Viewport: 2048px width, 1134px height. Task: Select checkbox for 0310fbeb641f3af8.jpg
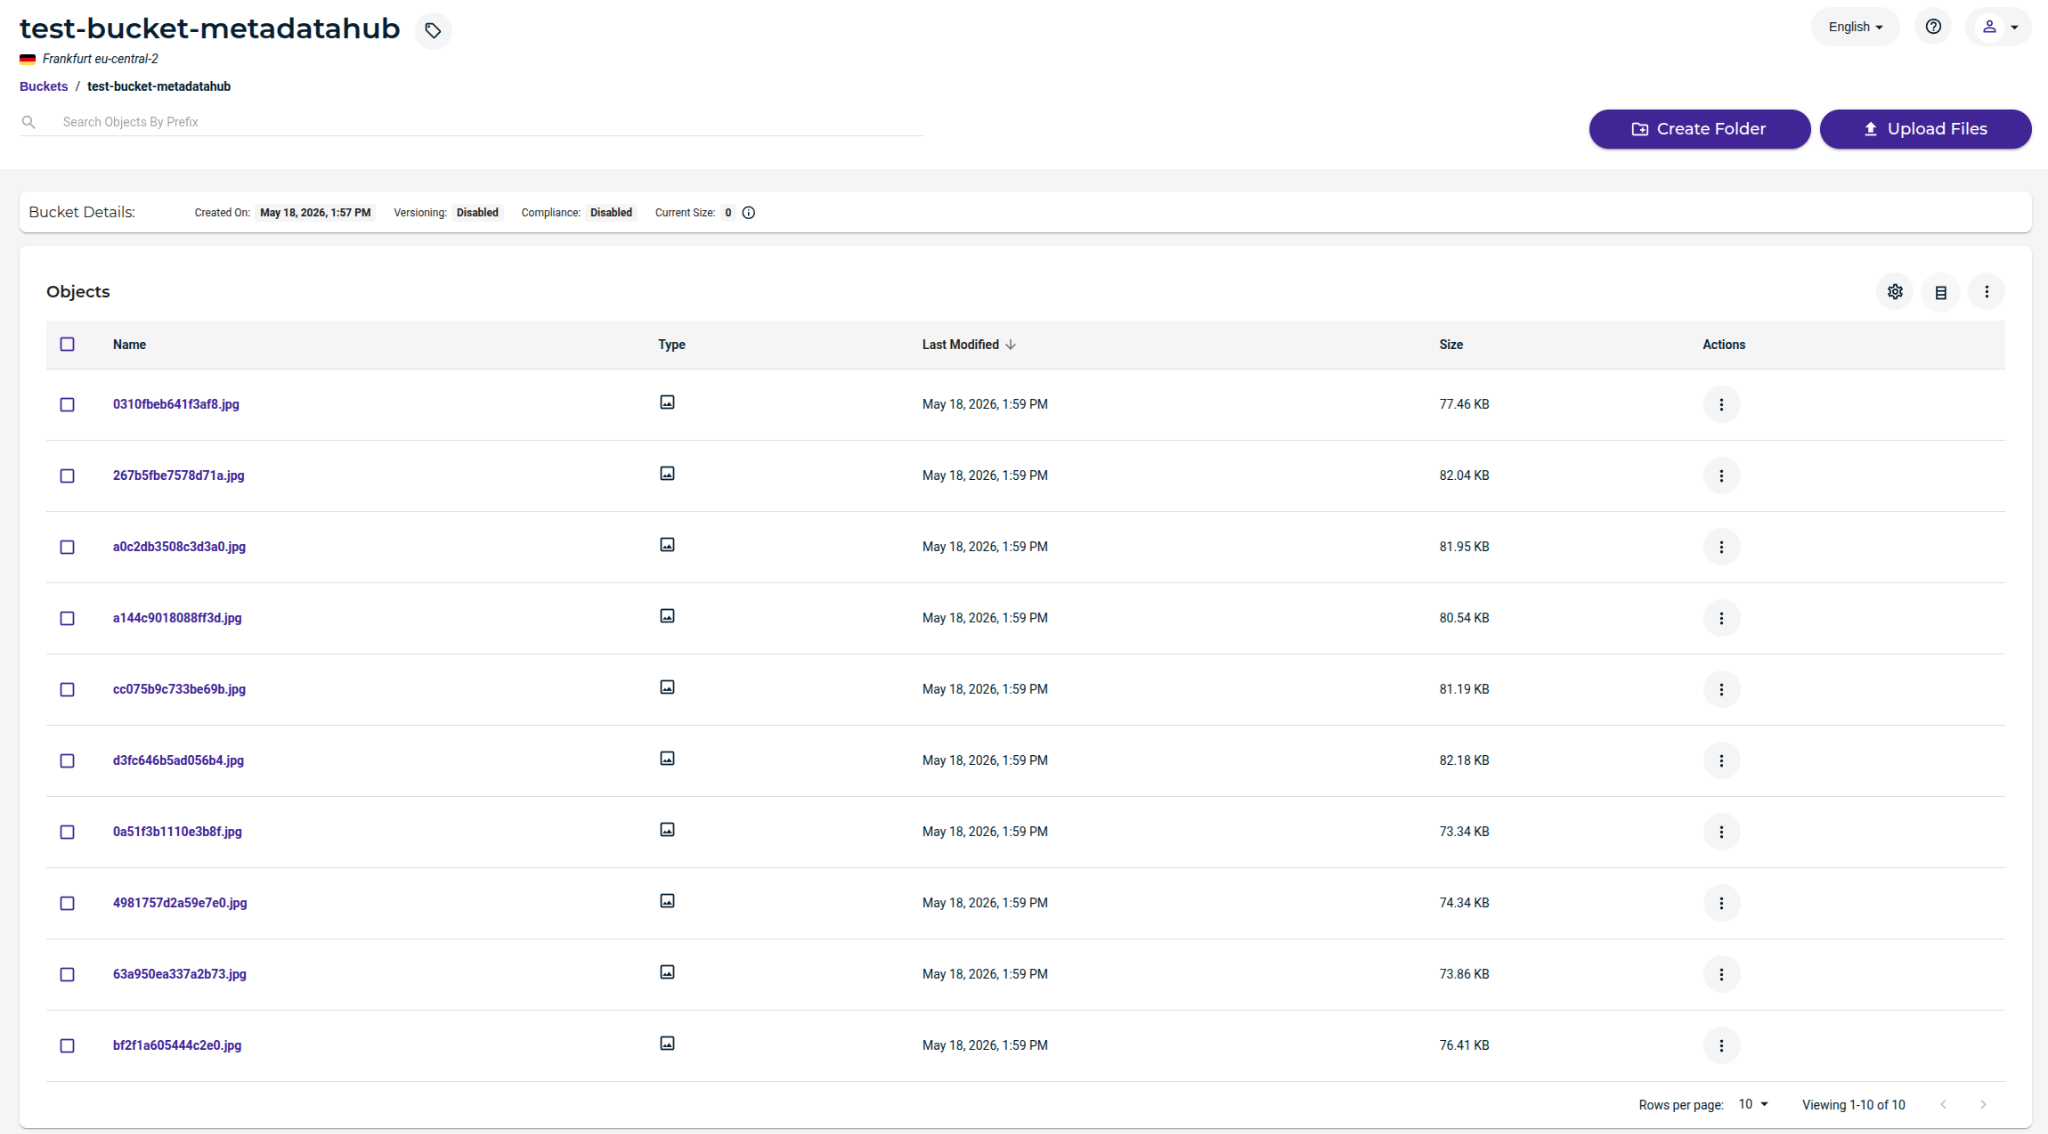(x=67, y=405)
